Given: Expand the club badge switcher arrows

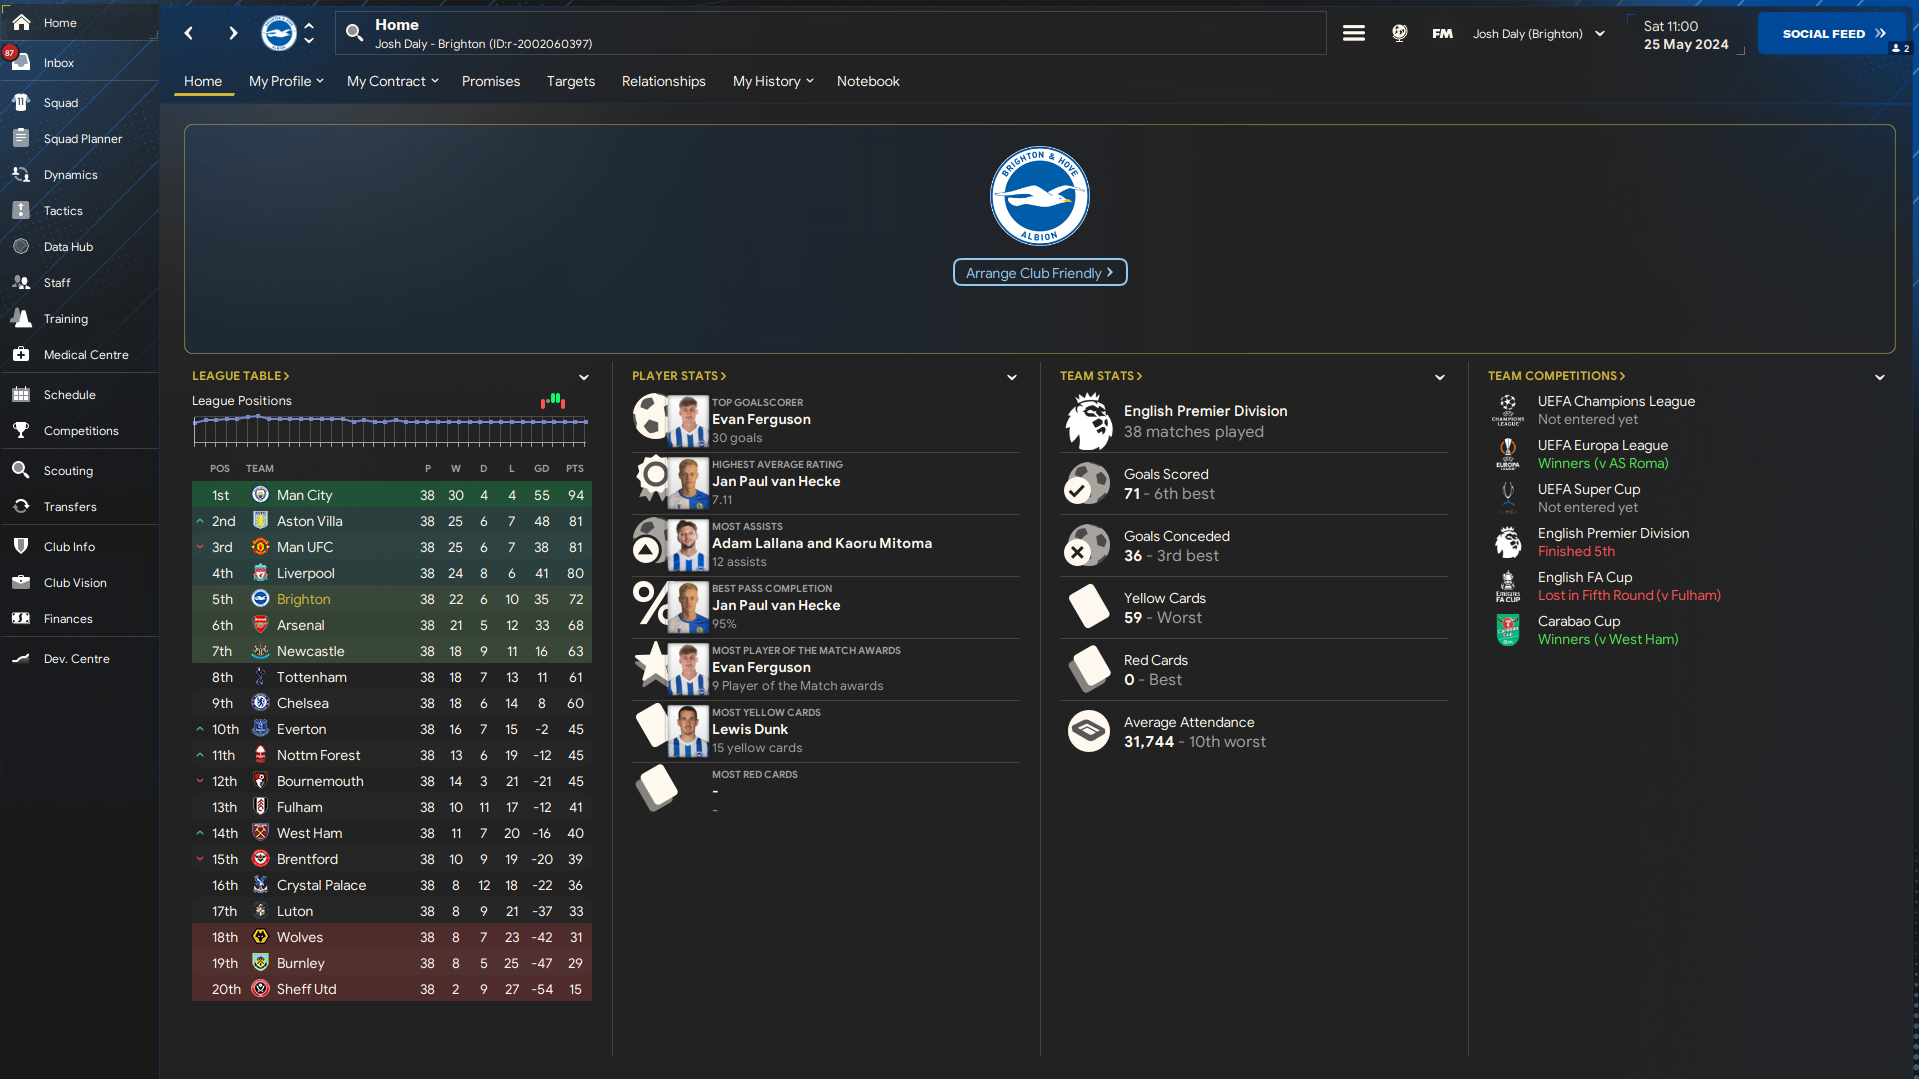Looking at the screenshot, I should 309,33.
